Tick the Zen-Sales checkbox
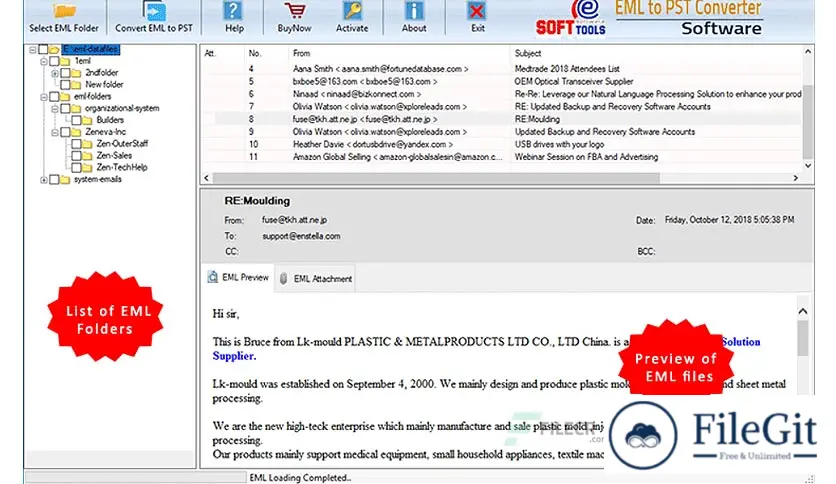836x484 pixels. pyautogui.click(x=76, y=155)
